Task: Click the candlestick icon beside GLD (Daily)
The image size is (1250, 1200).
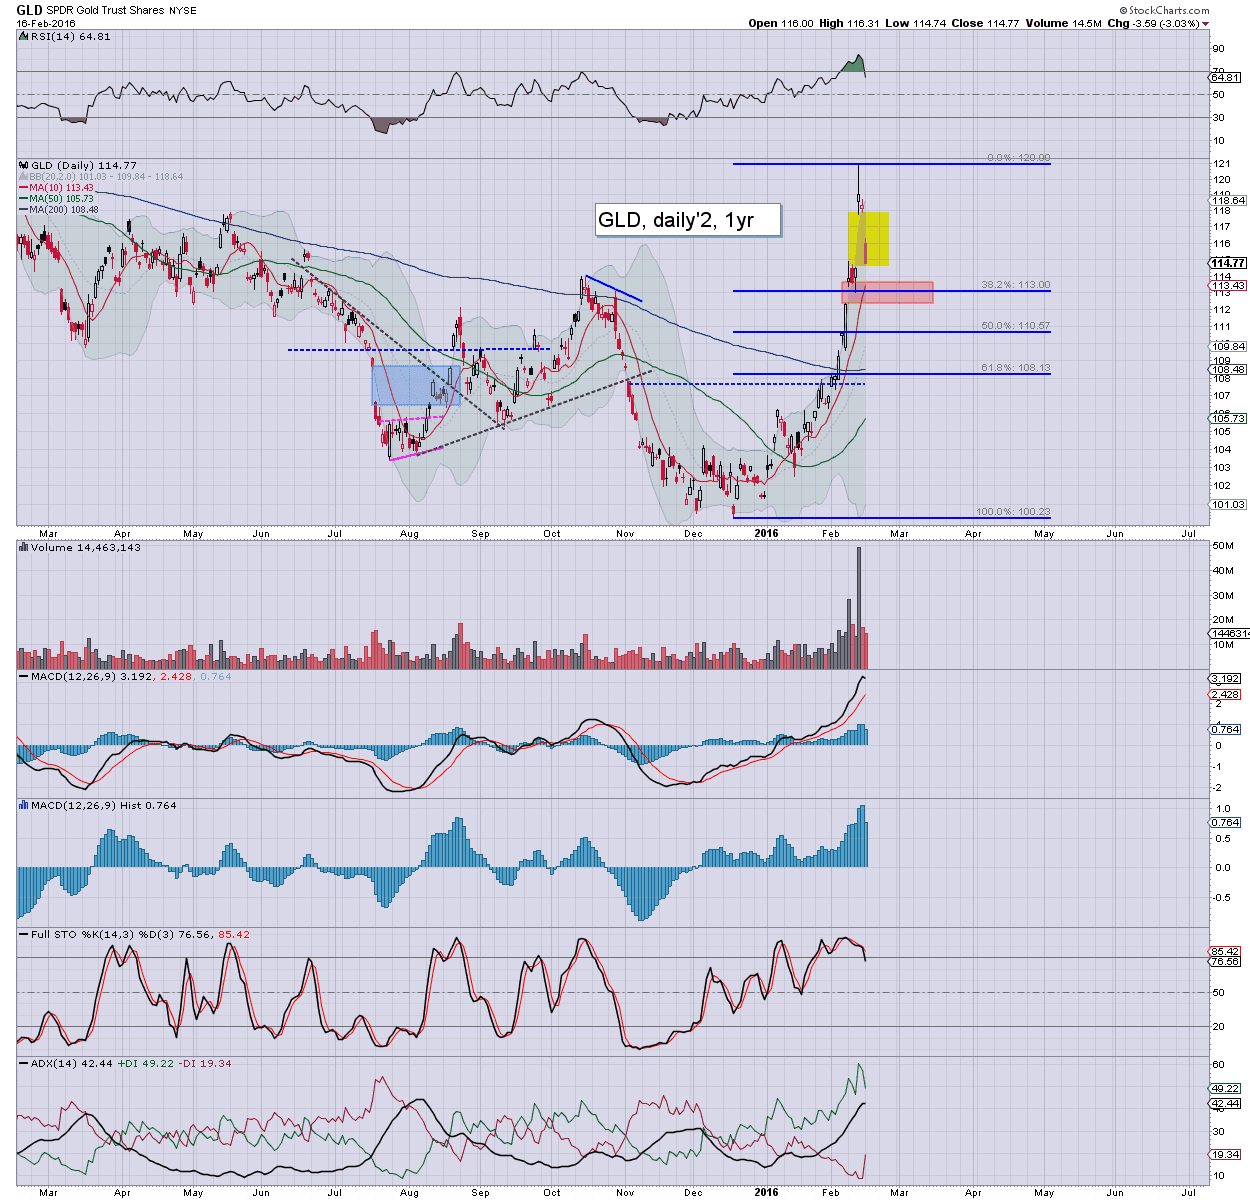Action: (24, 165)
